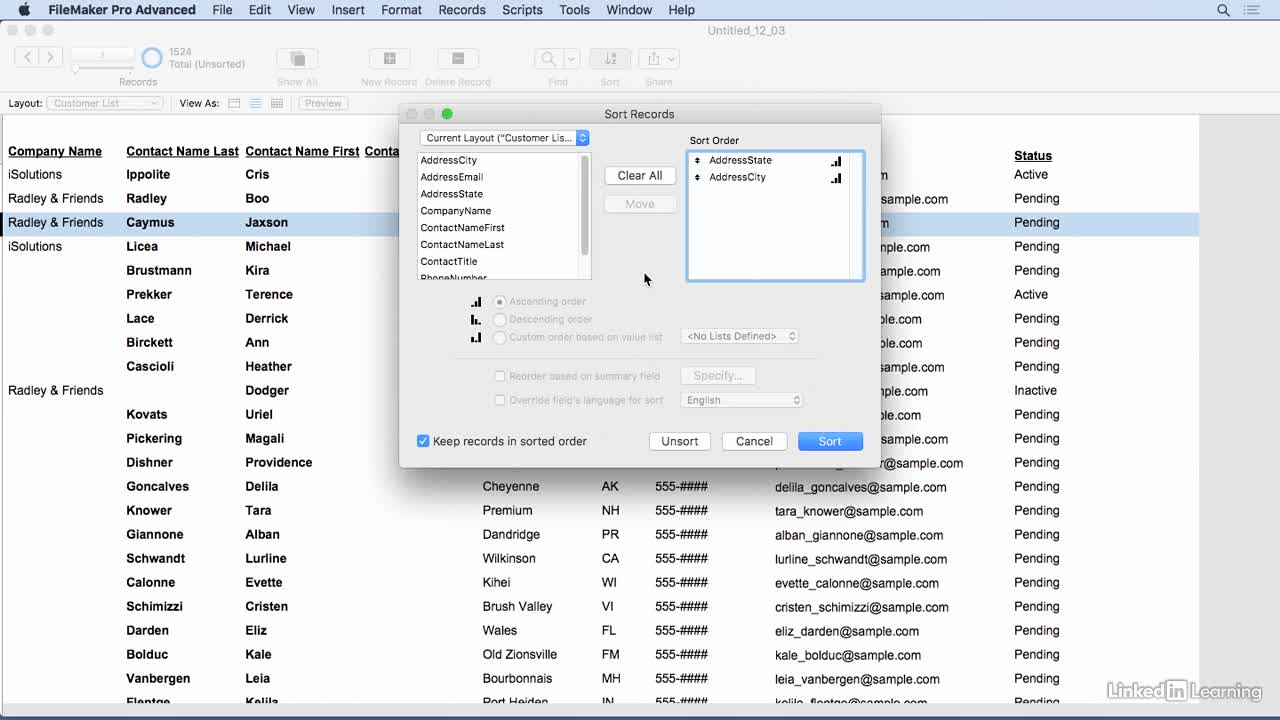The image size is (1280, 720).
Task: Go to the next record arrow
Action: click(x=50, y=58)
